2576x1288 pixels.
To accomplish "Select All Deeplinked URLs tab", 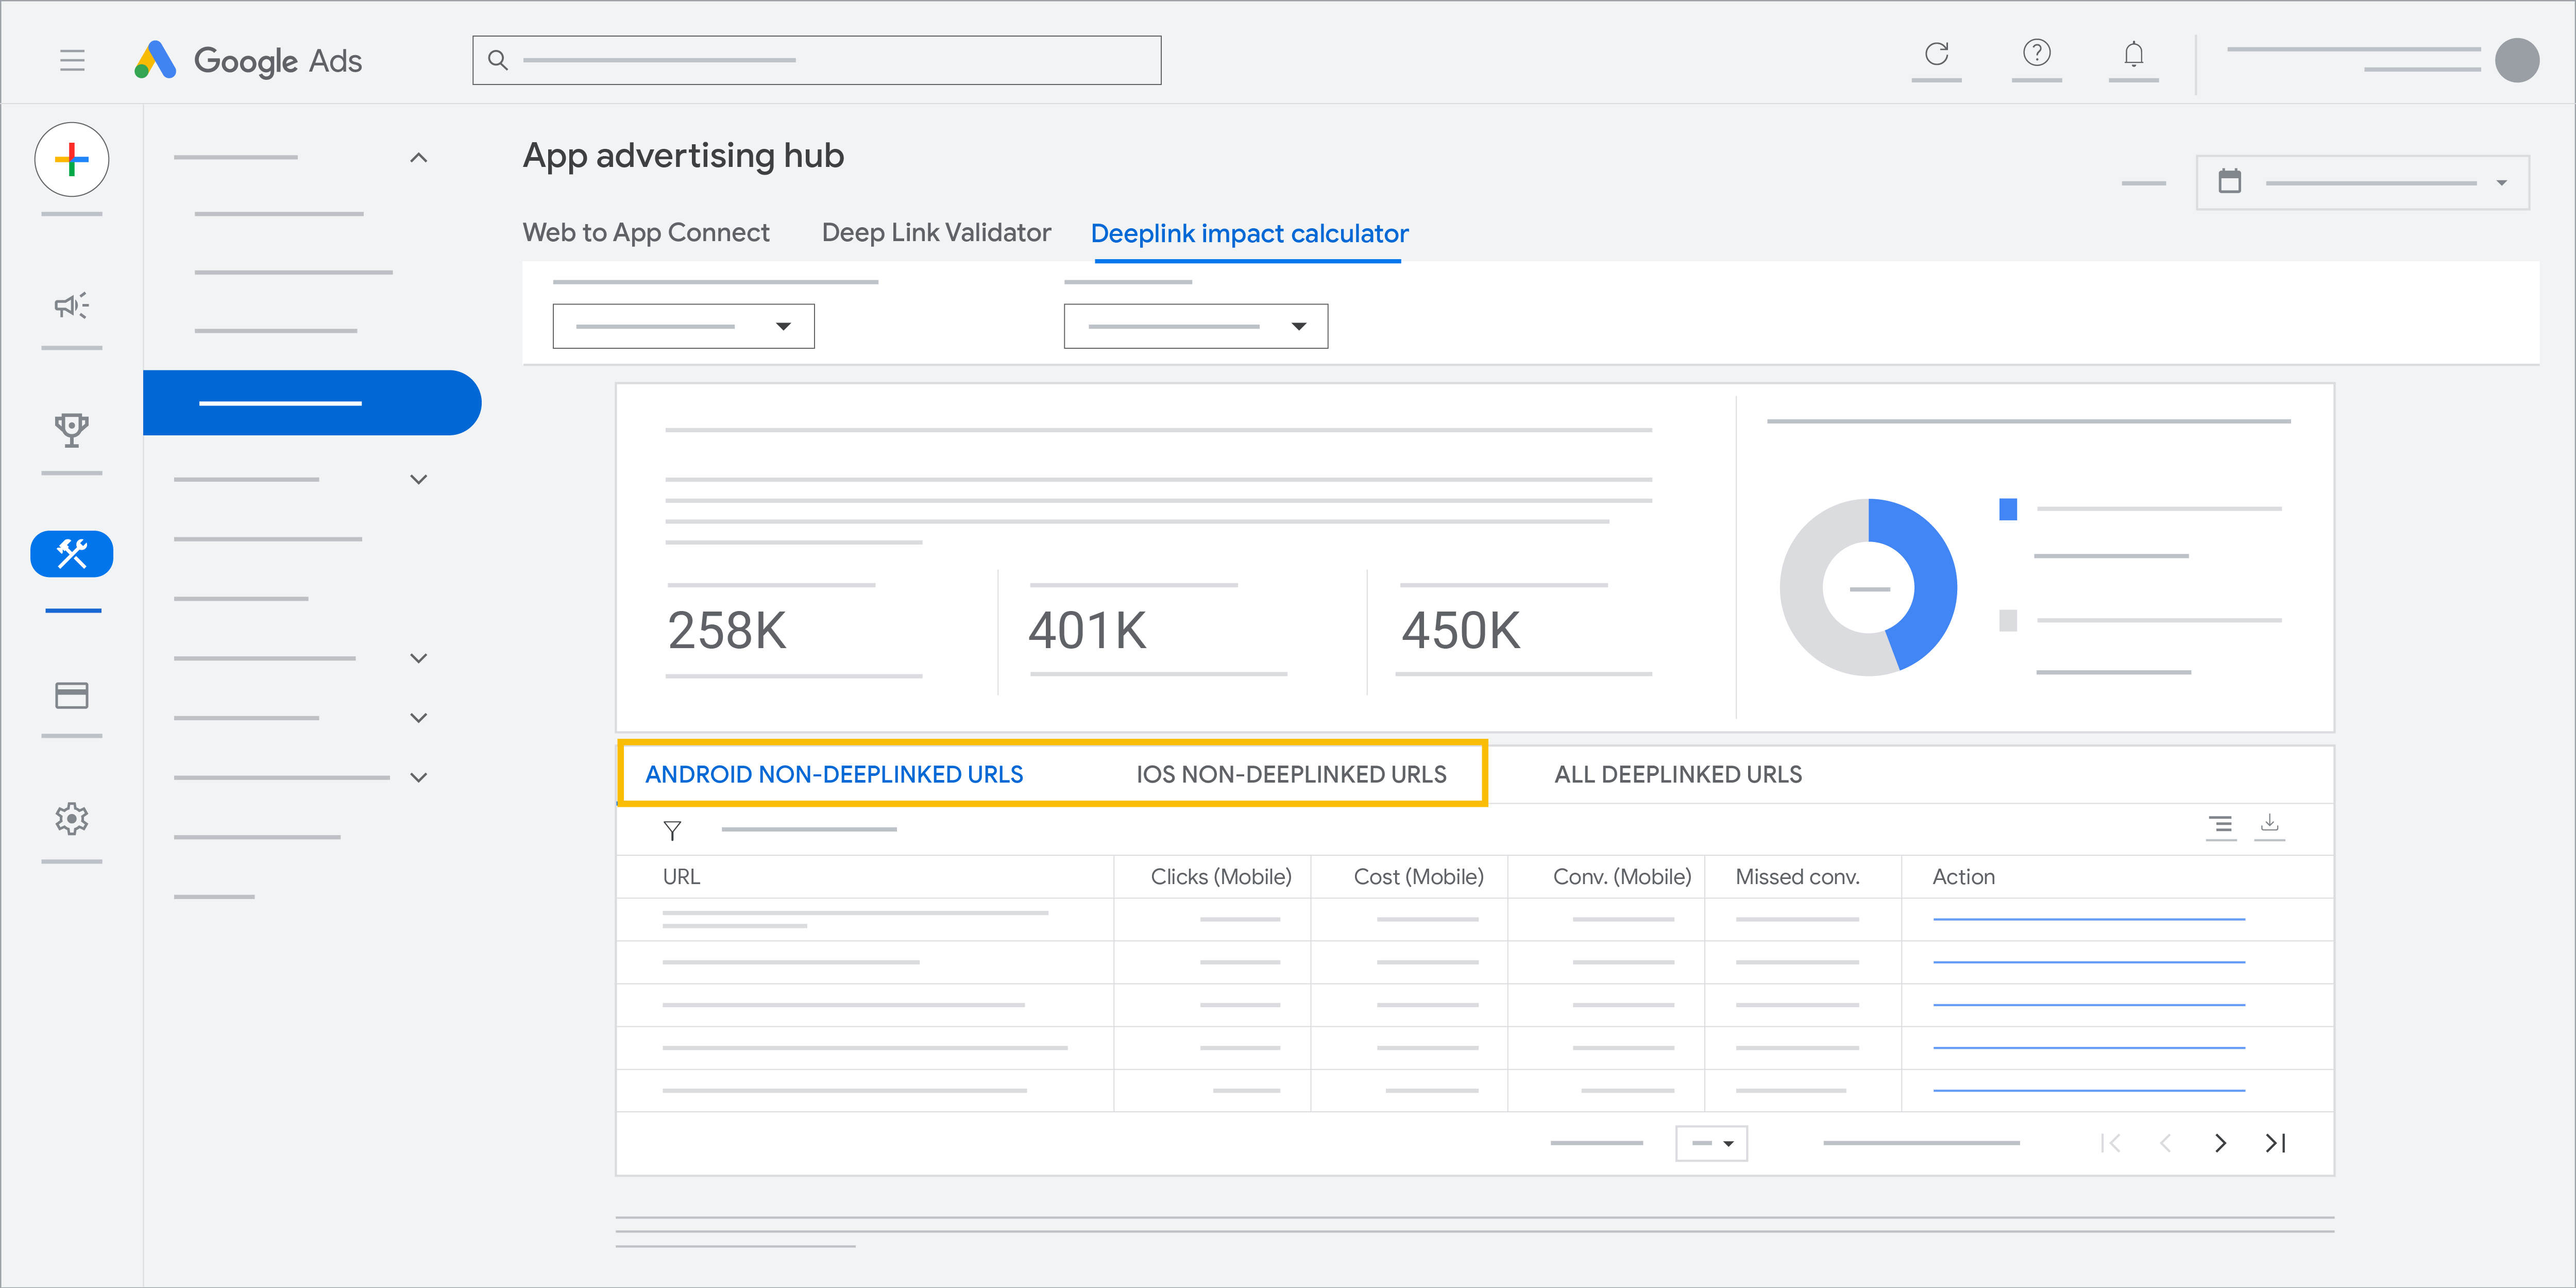I will tap(1678, 774).
